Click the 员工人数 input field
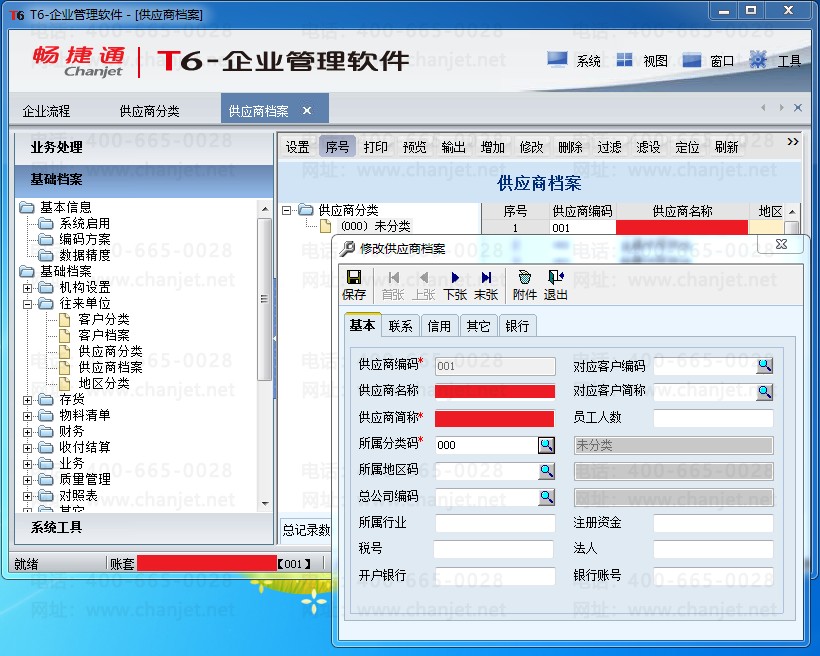 (x=713, y=418)
